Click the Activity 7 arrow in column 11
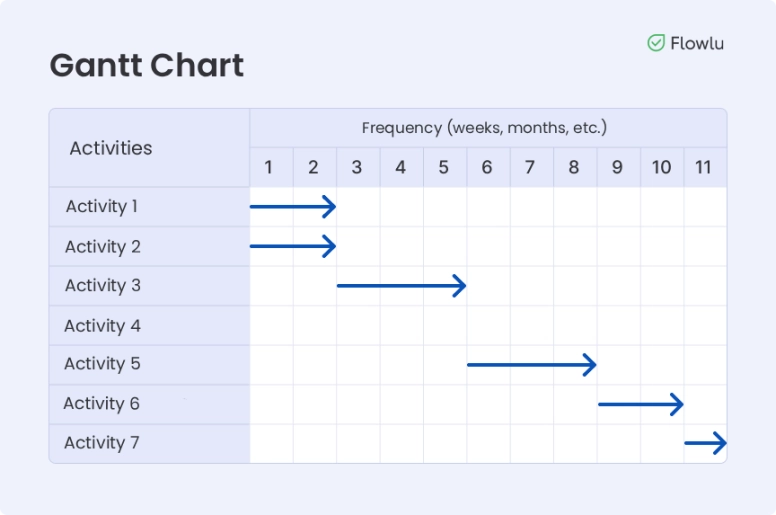The image size is (776, 515). 705,443
